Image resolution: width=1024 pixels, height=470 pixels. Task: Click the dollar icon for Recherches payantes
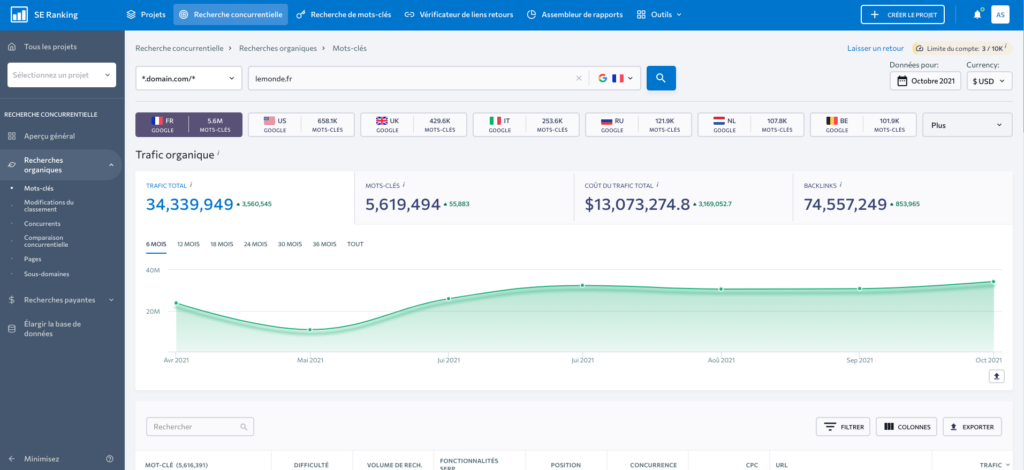pos(12,300)
